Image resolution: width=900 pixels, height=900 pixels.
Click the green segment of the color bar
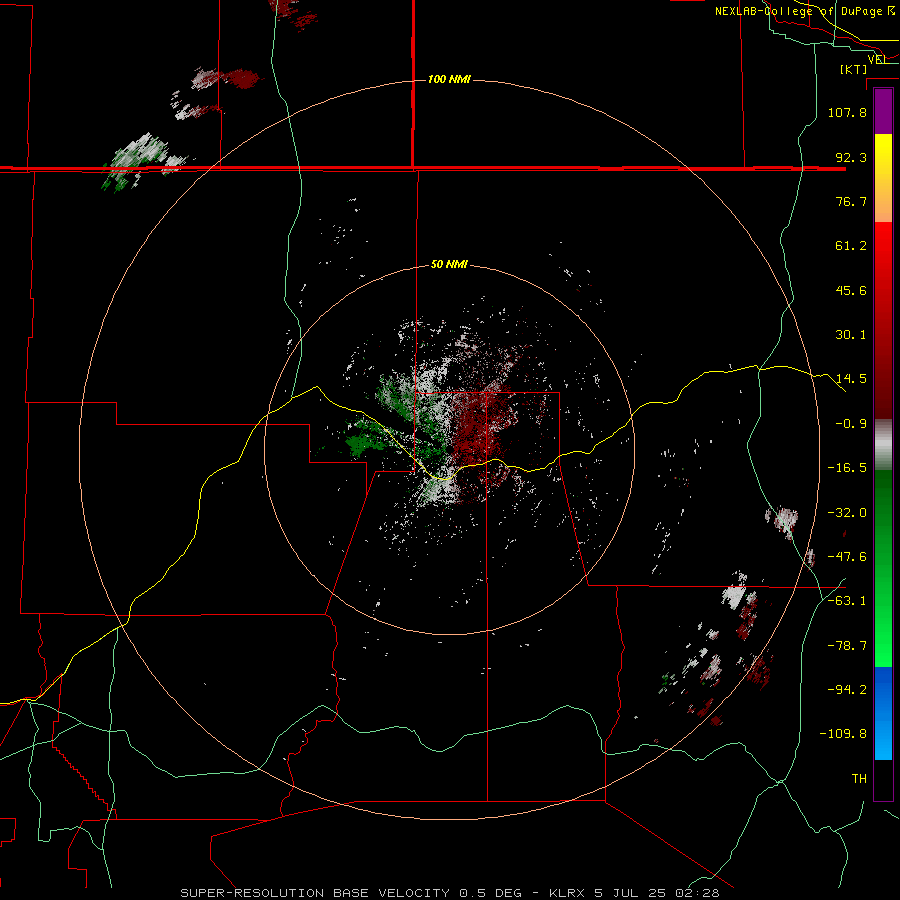point(883,568)
